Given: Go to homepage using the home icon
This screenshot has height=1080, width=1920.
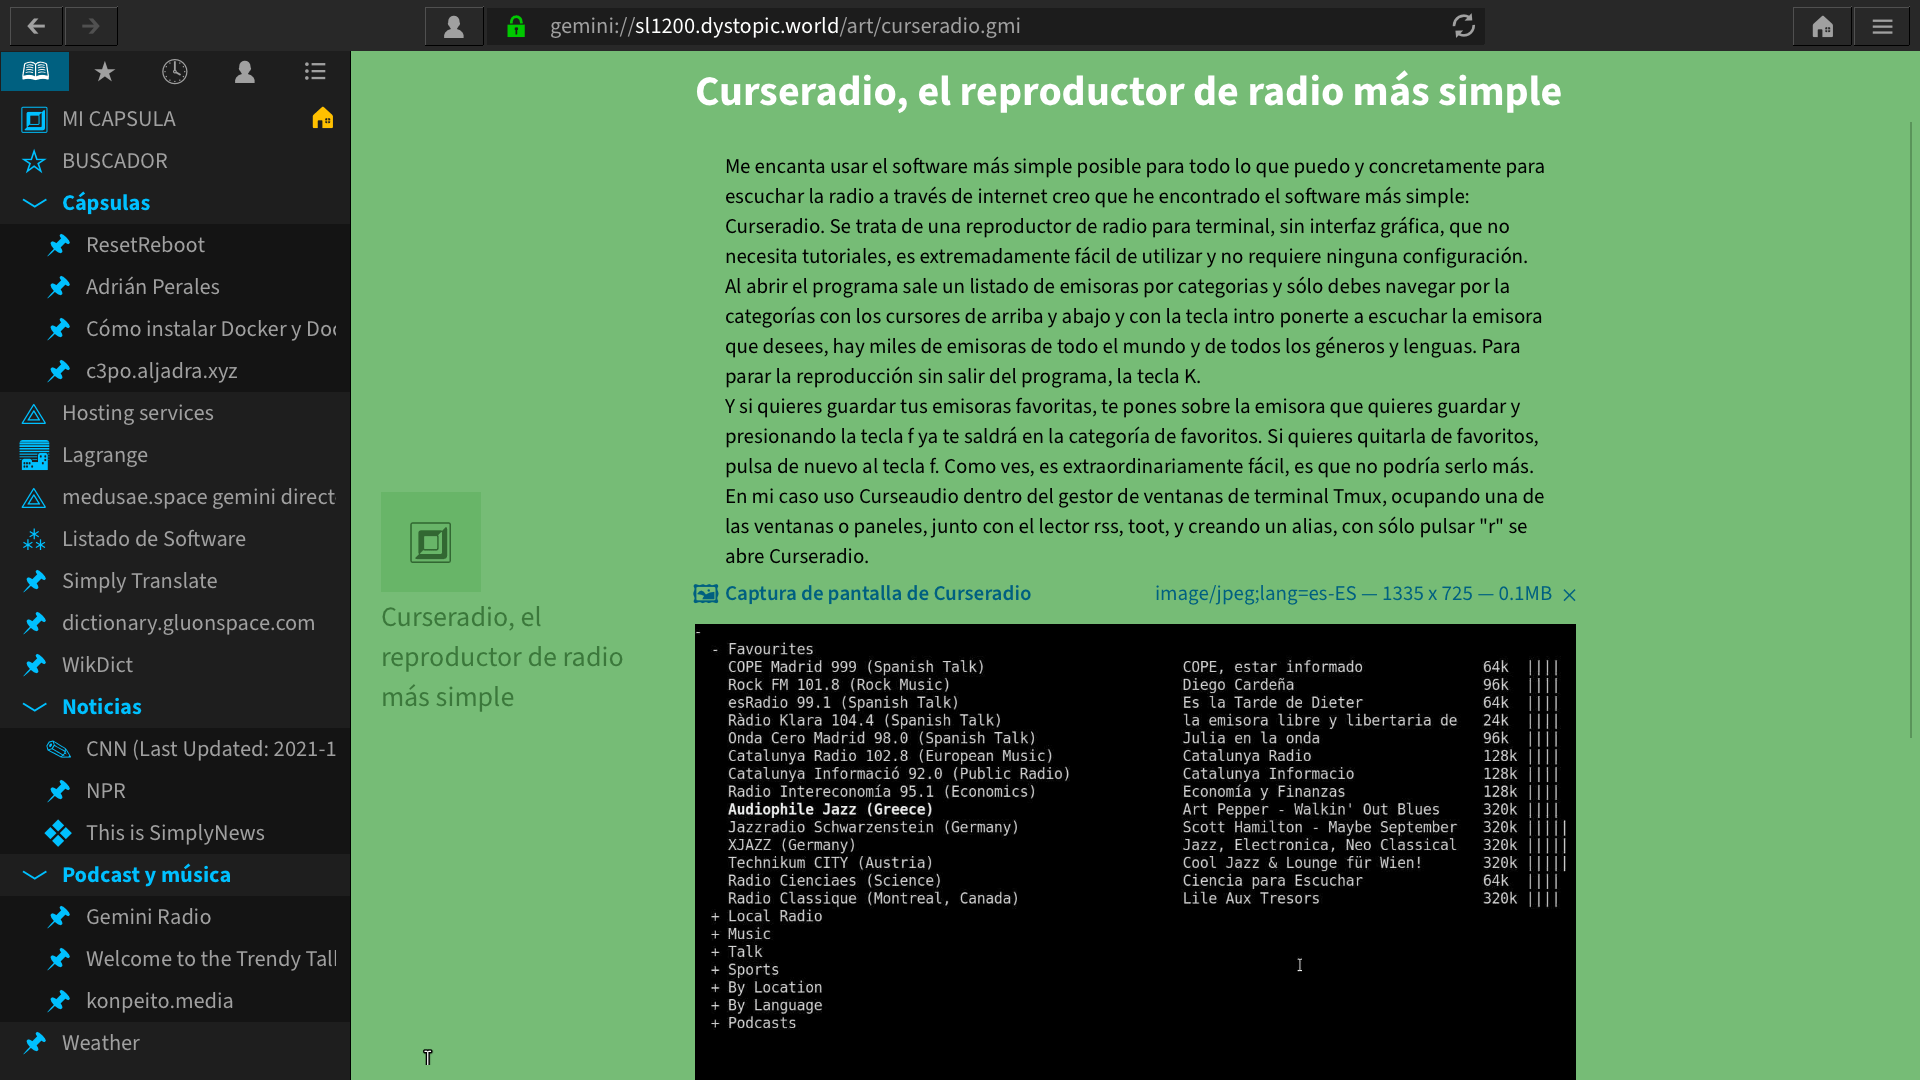Looking at the screenshot, I should 1822,26.
